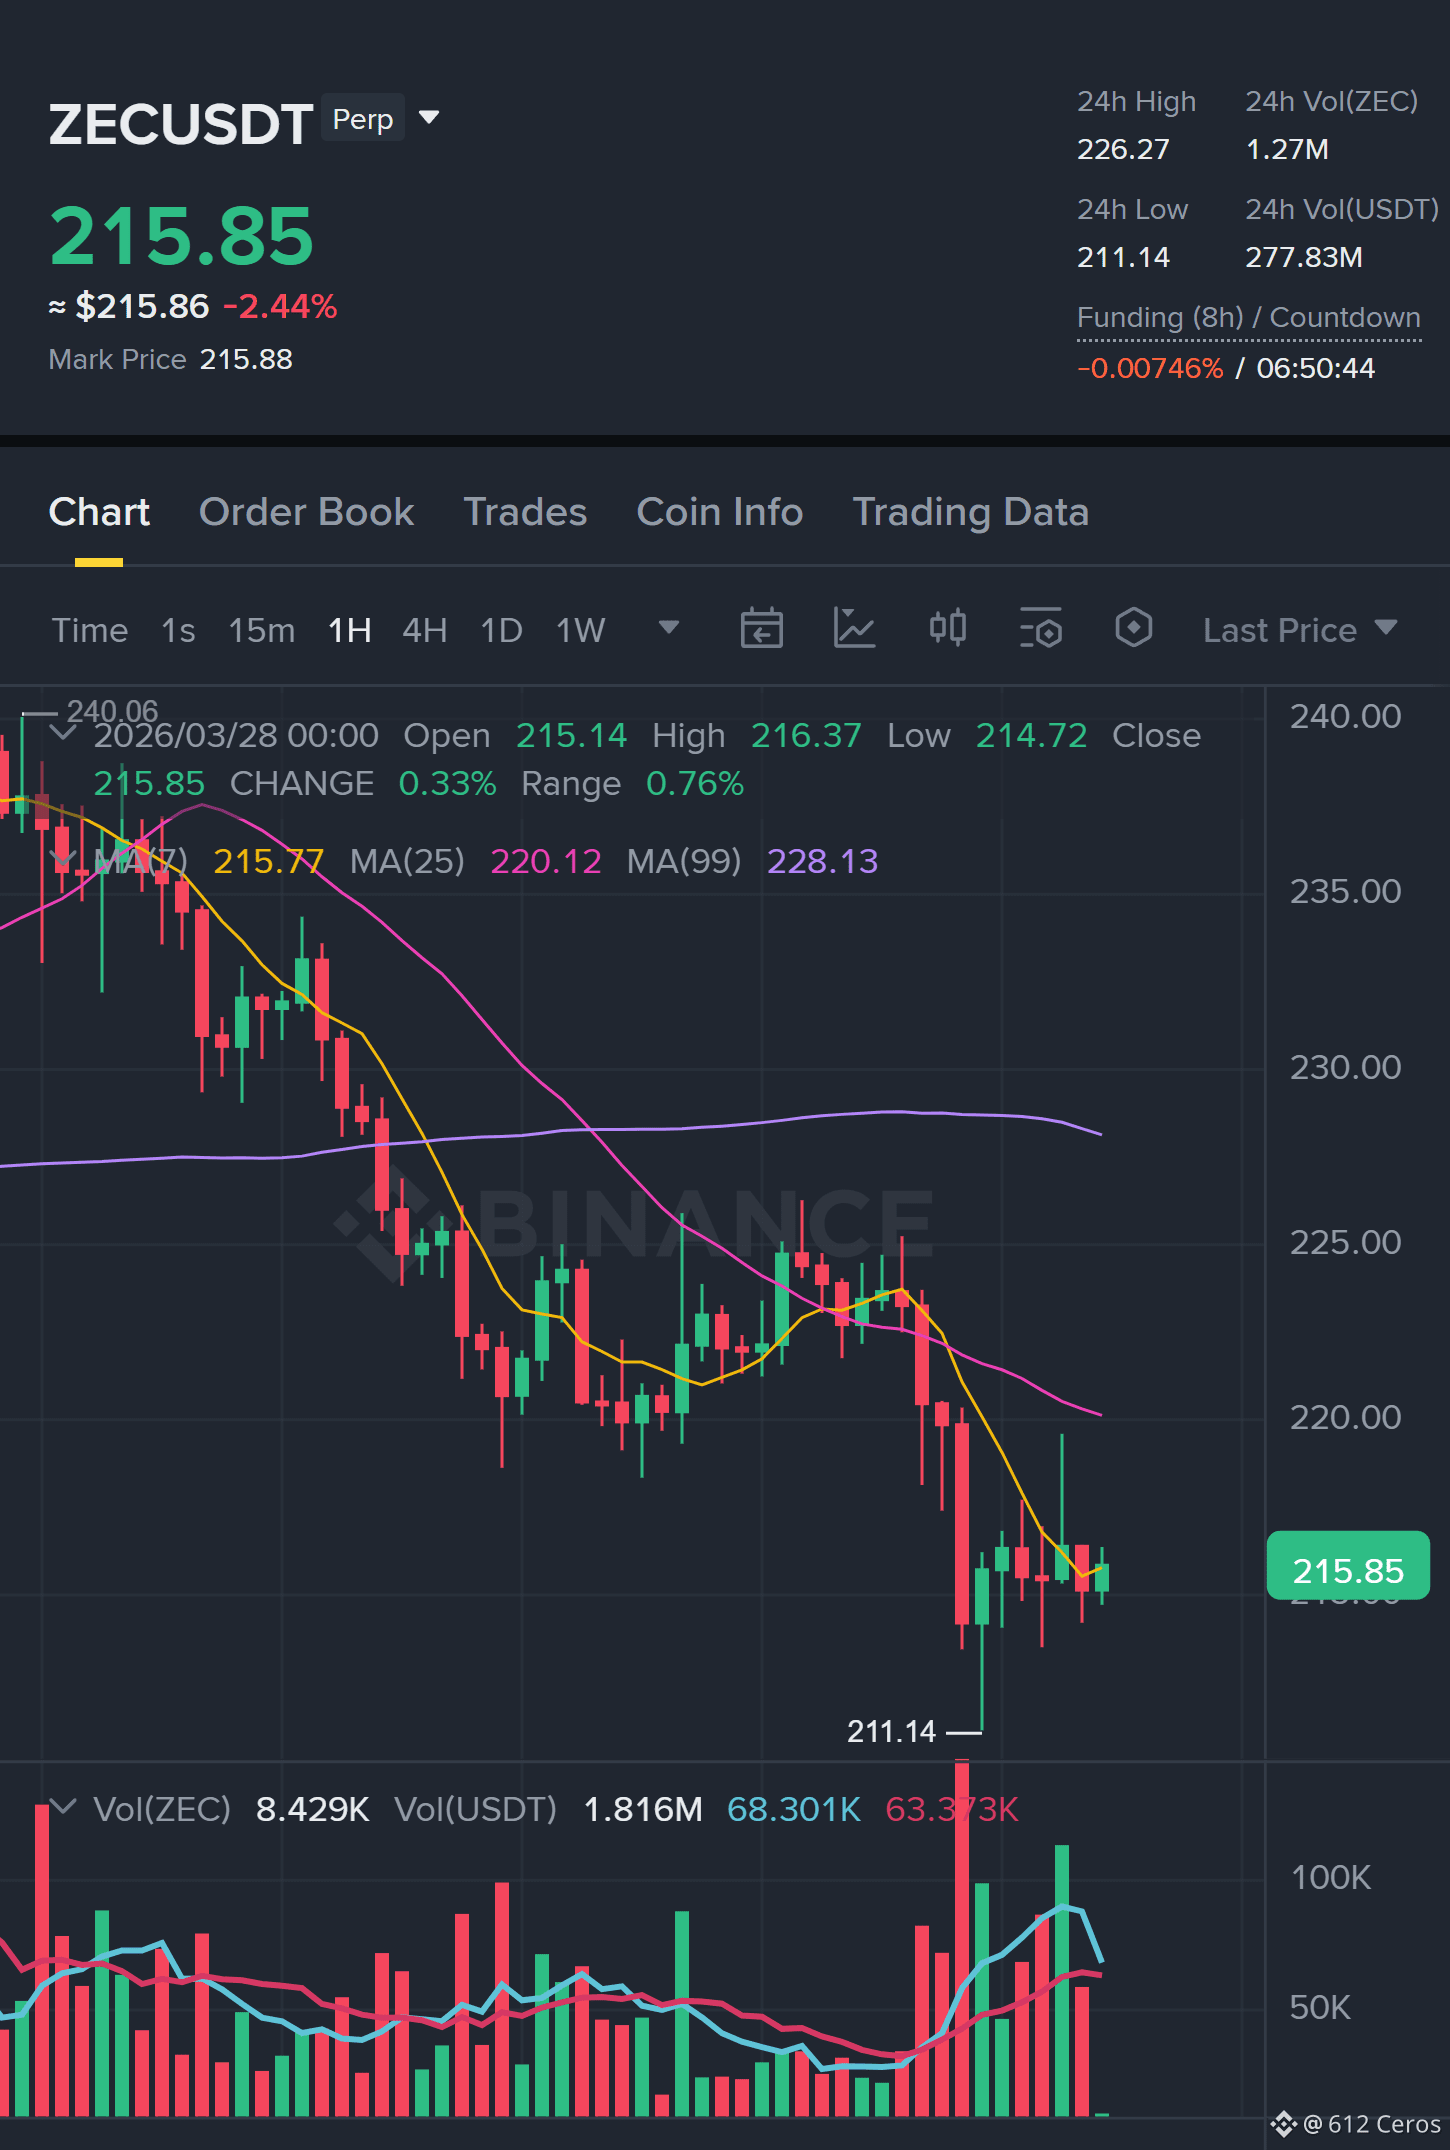The width and height of the screenshot is (1450, 2150).
Task: Collapse the OHLC info line chevron
Action: point(62,733)
